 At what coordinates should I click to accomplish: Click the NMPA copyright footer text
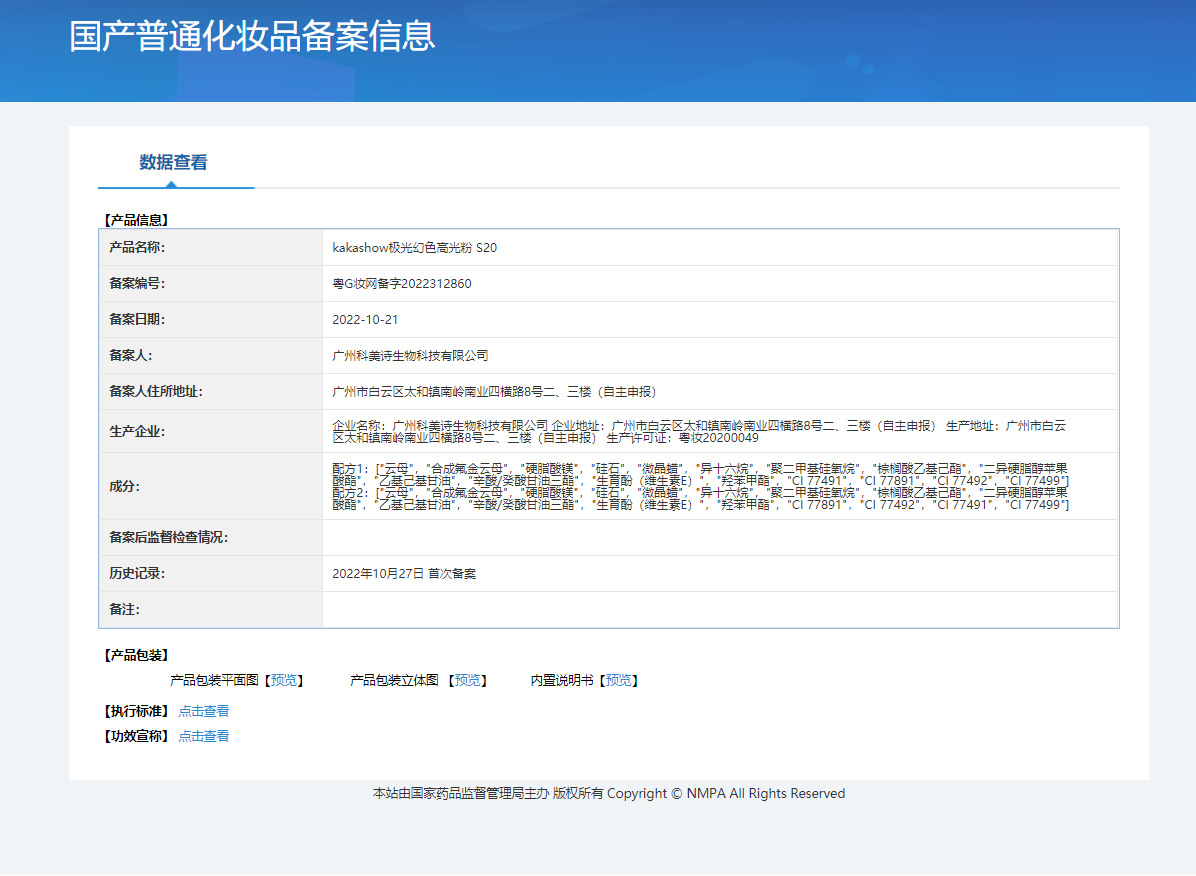(608, 794)
